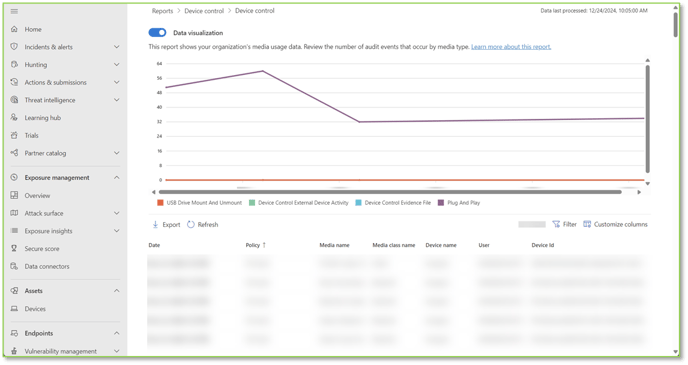Sort by Device name column header
688x365 pixels.
pos(441,245)
